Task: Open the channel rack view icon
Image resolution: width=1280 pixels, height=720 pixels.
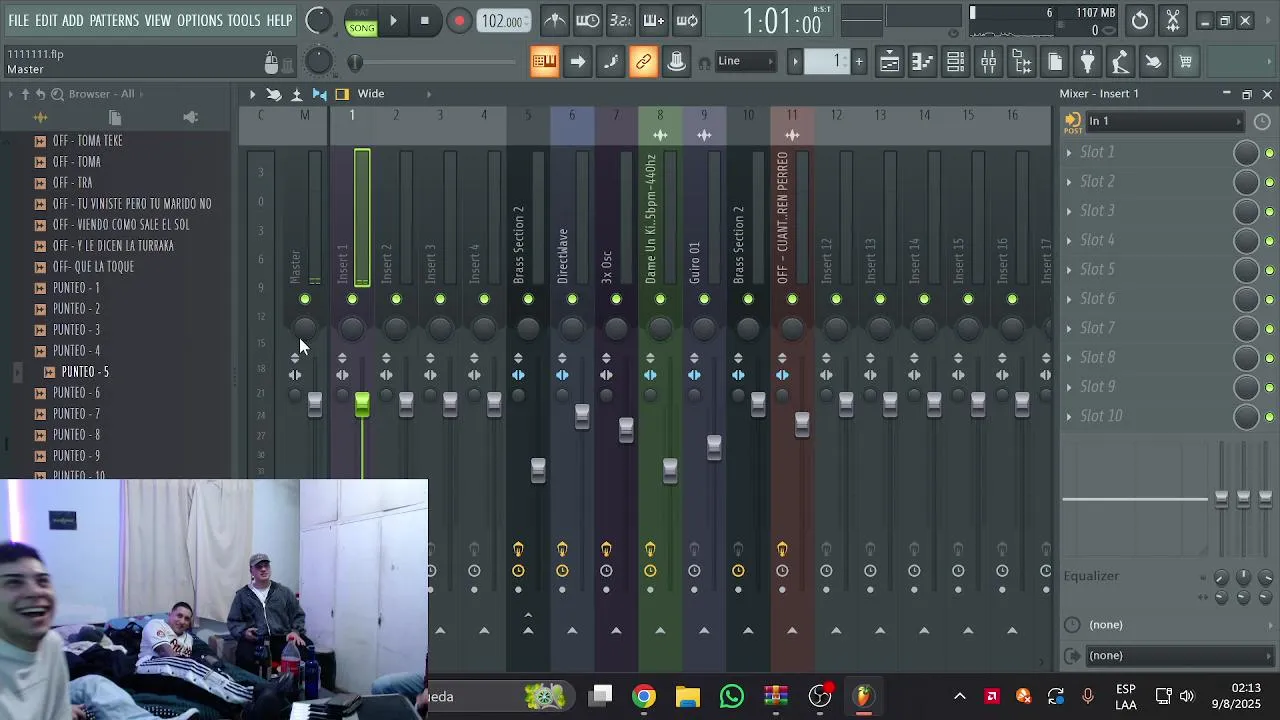Action: pos(955,62)
